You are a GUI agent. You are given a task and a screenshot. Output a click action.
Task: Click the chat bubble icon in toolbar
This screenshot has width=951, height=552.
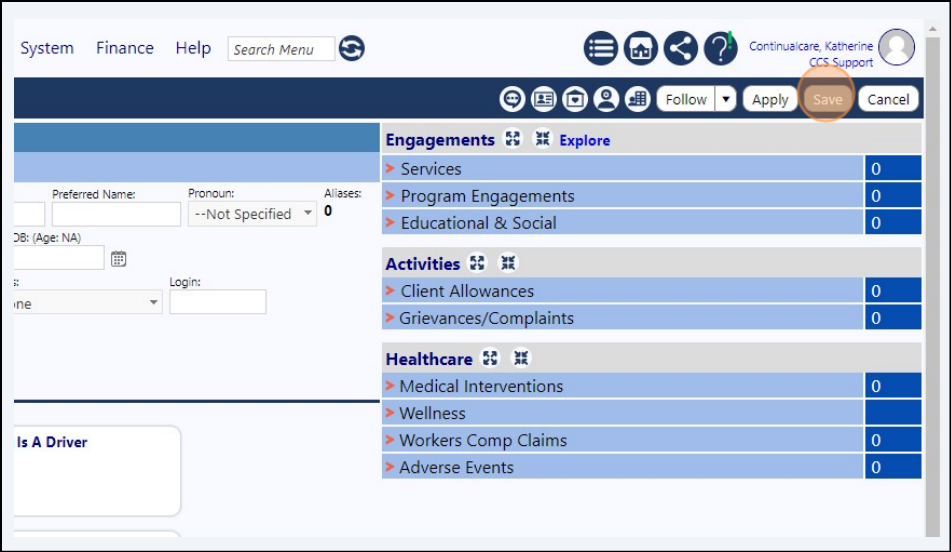point(512,99)
